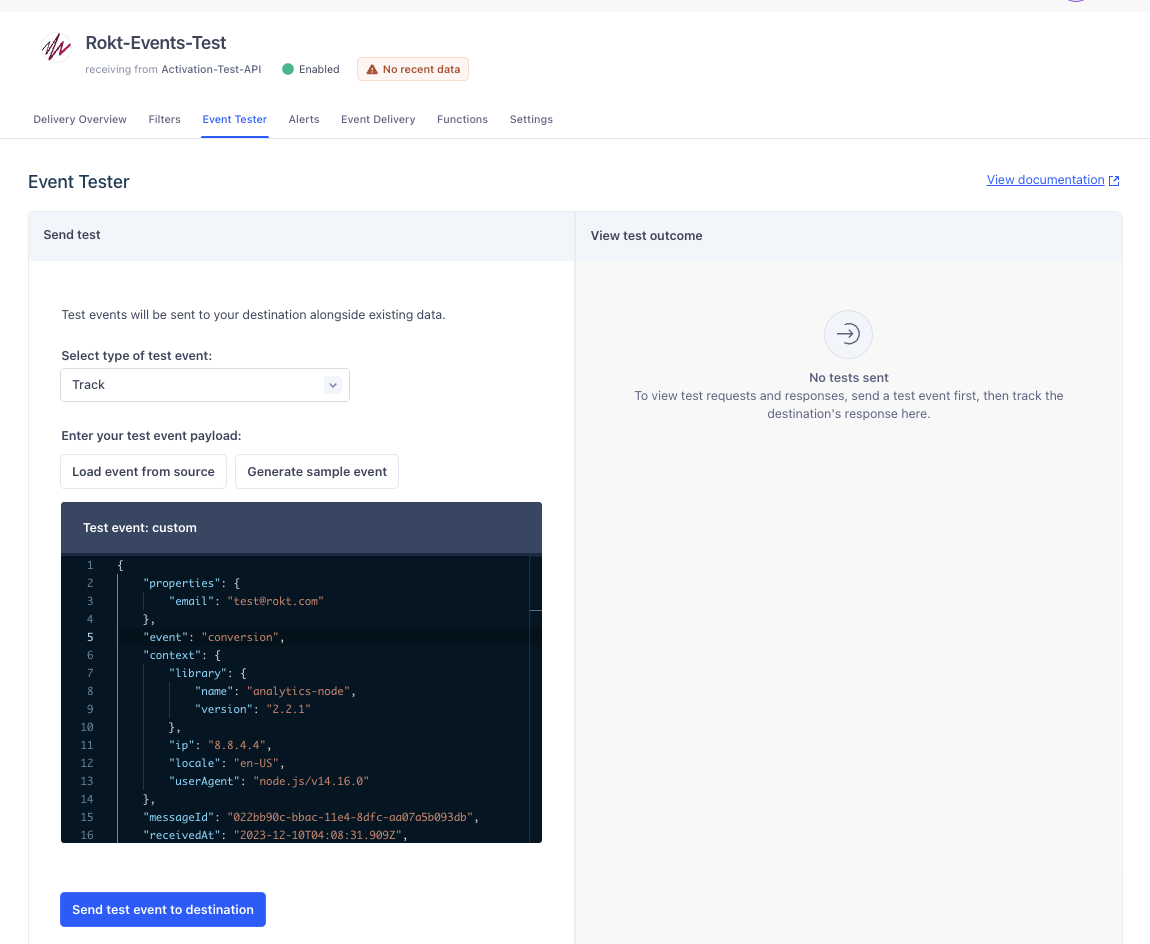Click Generate sample event button
The image size is (1150, 944).
point(317,472)
